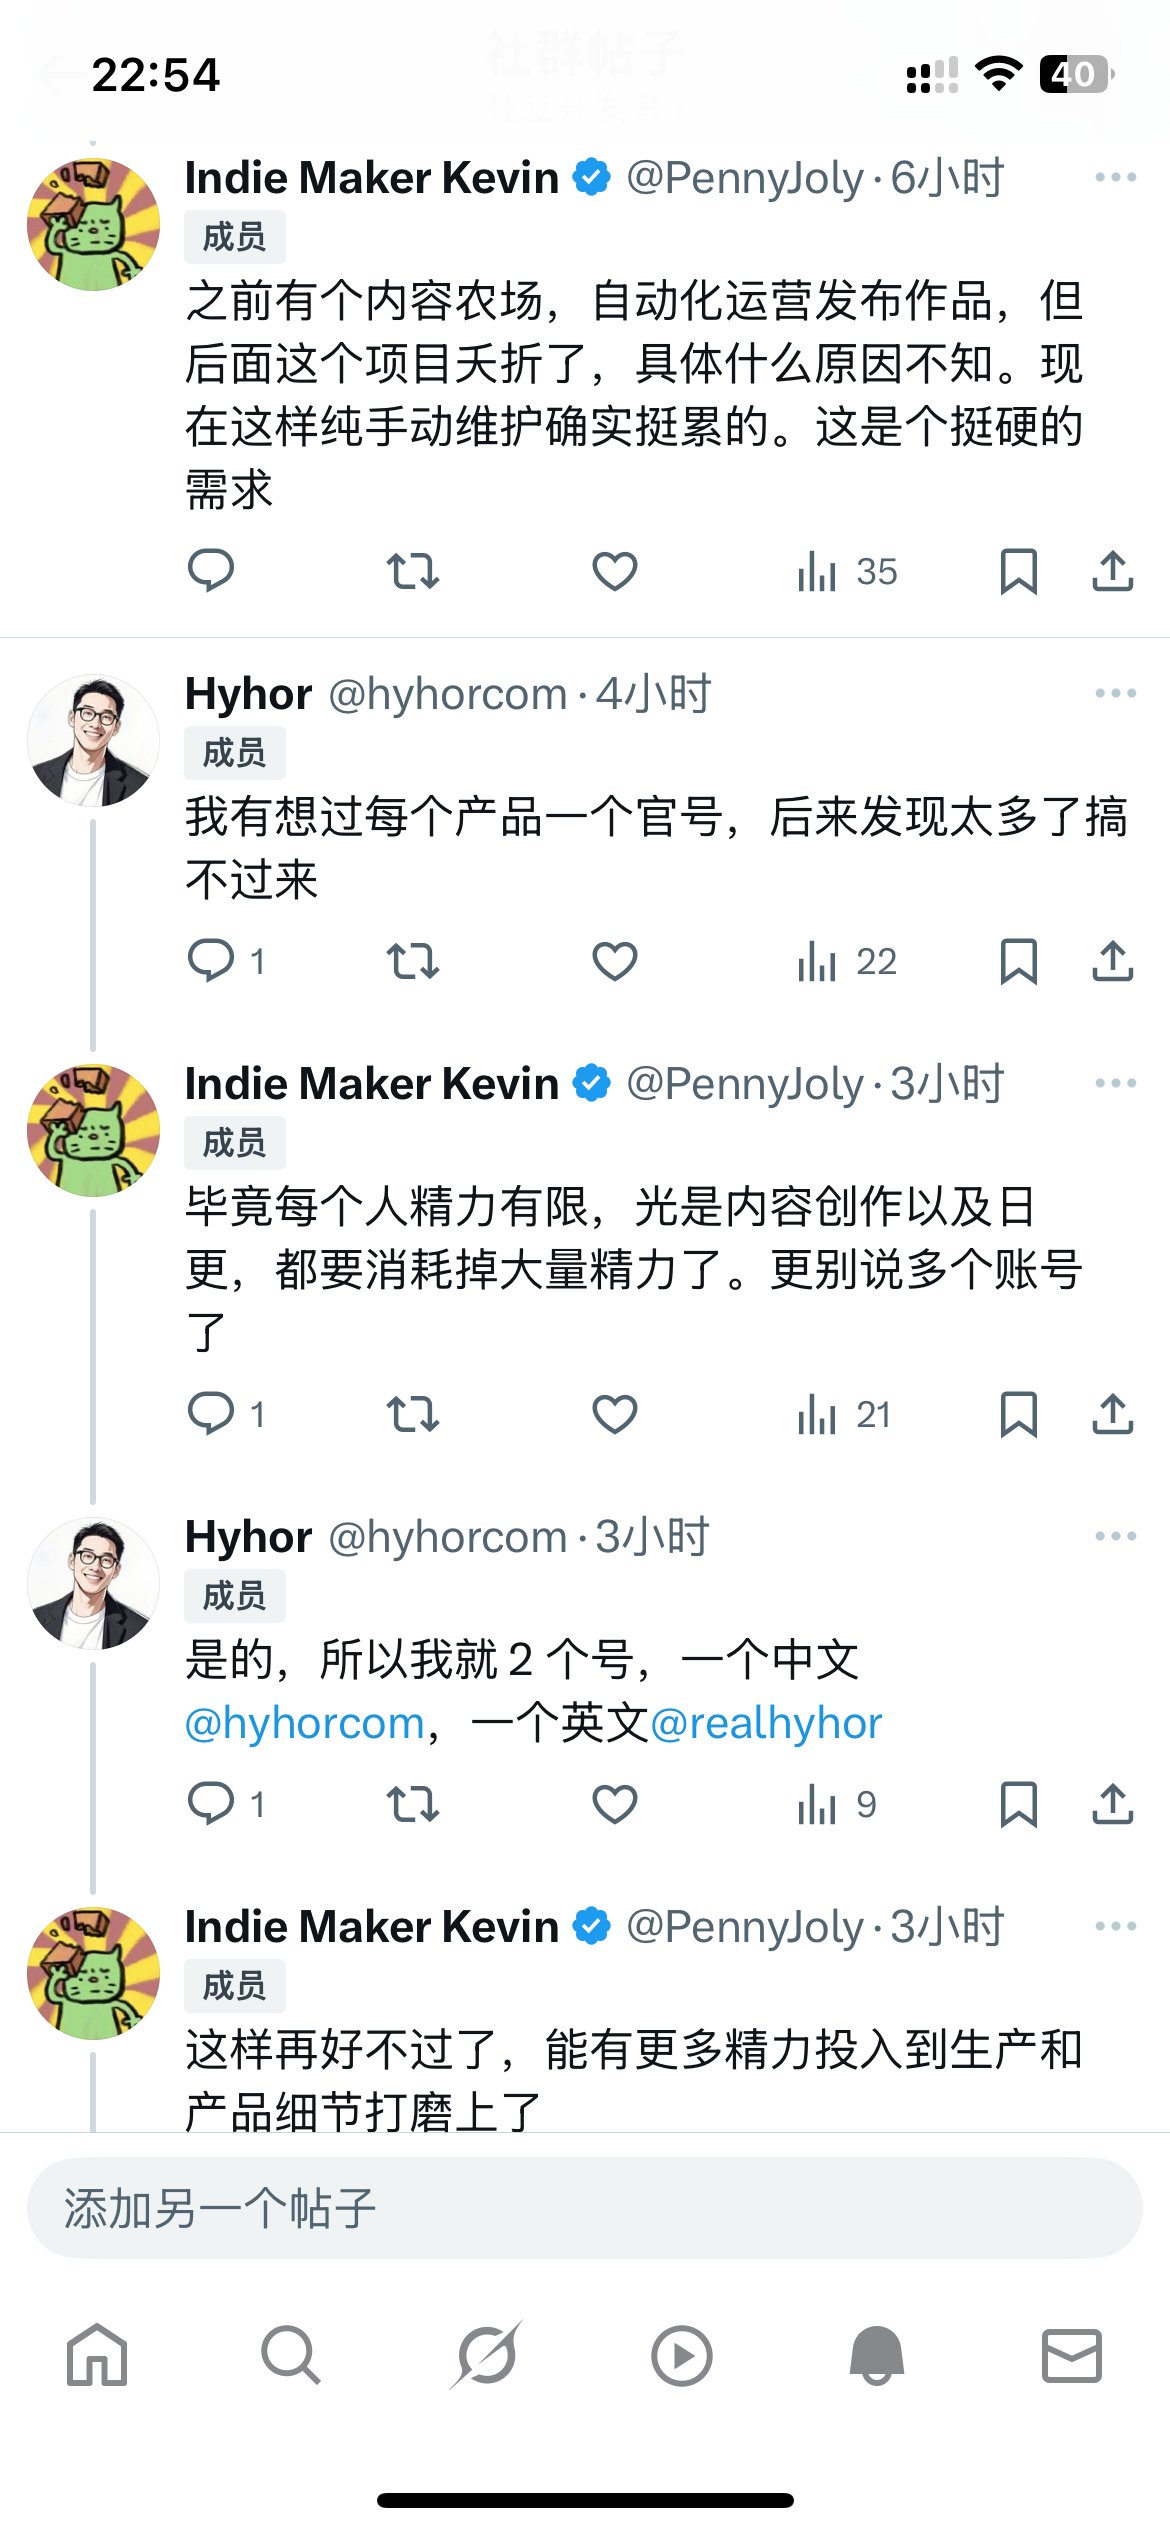The width and height of the screenshot is (1170, 2532).
Task: Open the notifications bell
Action: click(x=876, y=2356)
